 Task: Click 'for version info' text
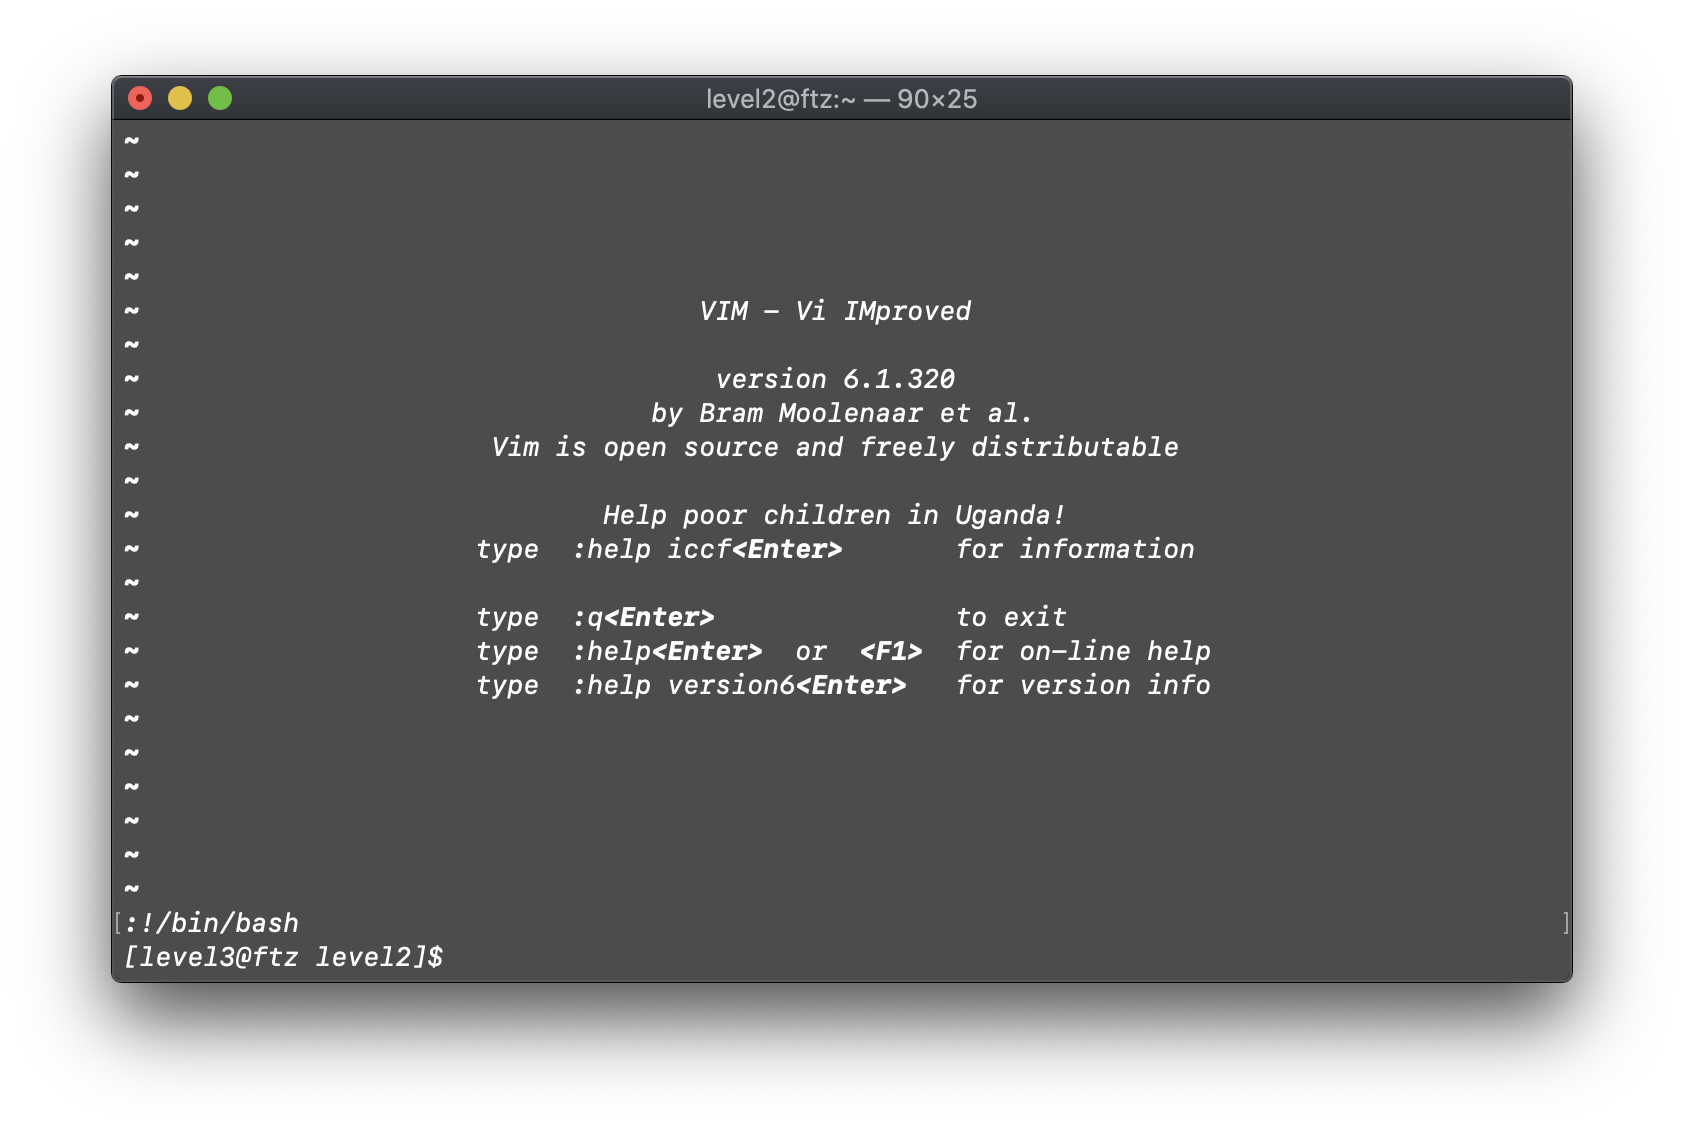(1083, 685)
